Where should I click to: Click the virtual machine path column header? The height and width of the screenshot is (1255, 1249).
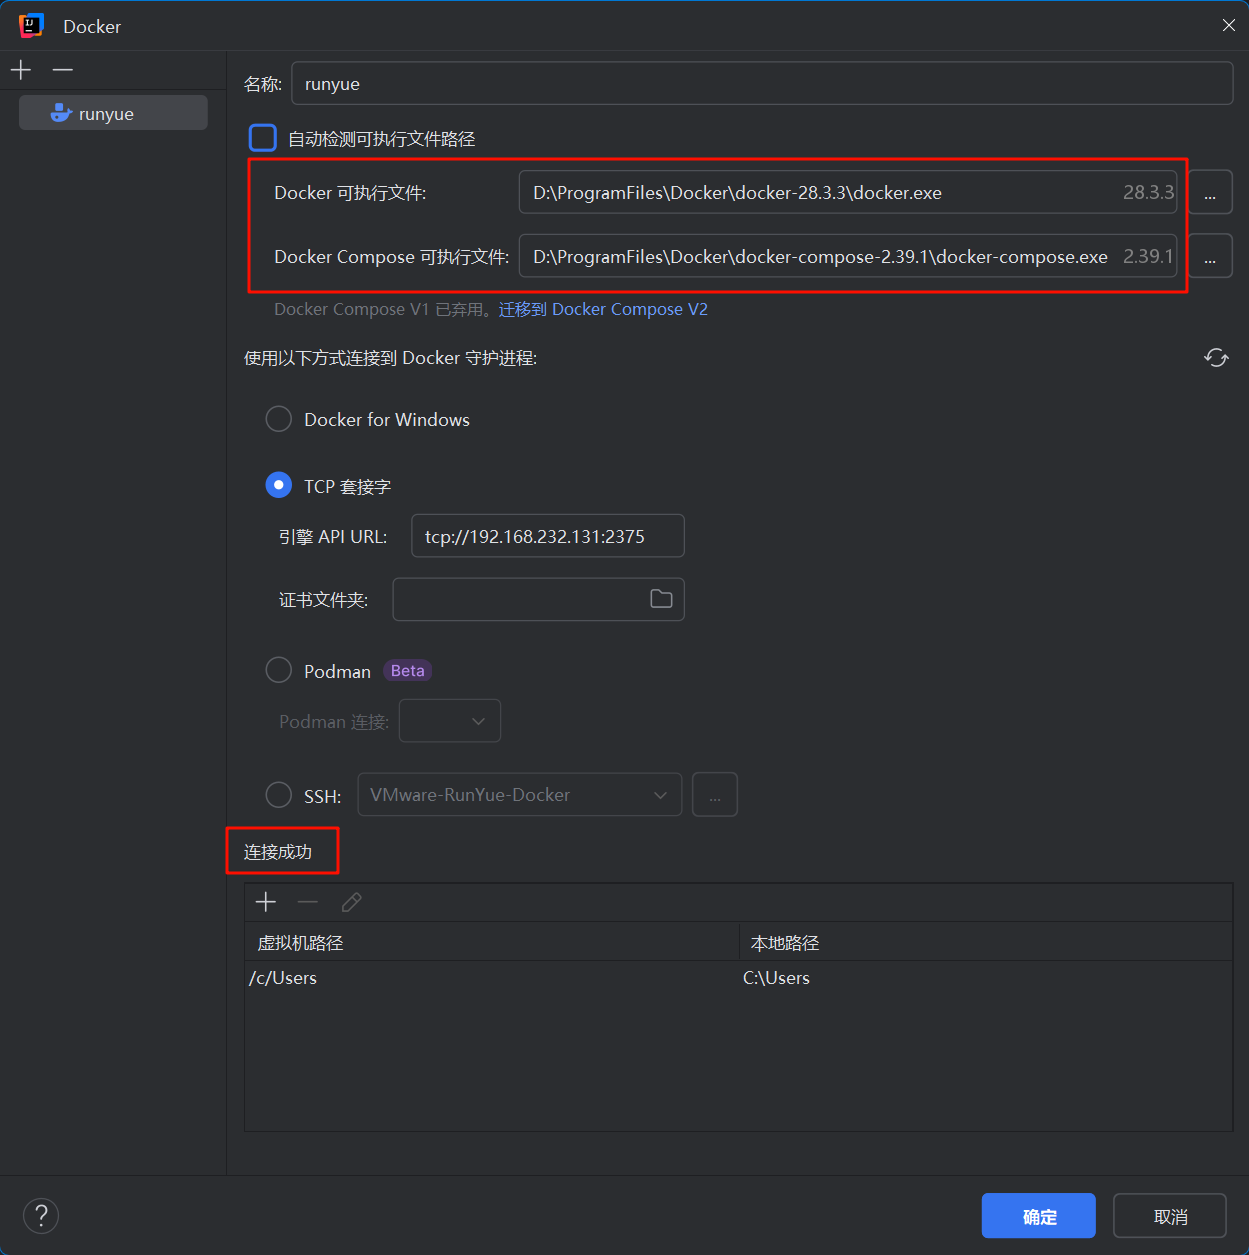491,943
